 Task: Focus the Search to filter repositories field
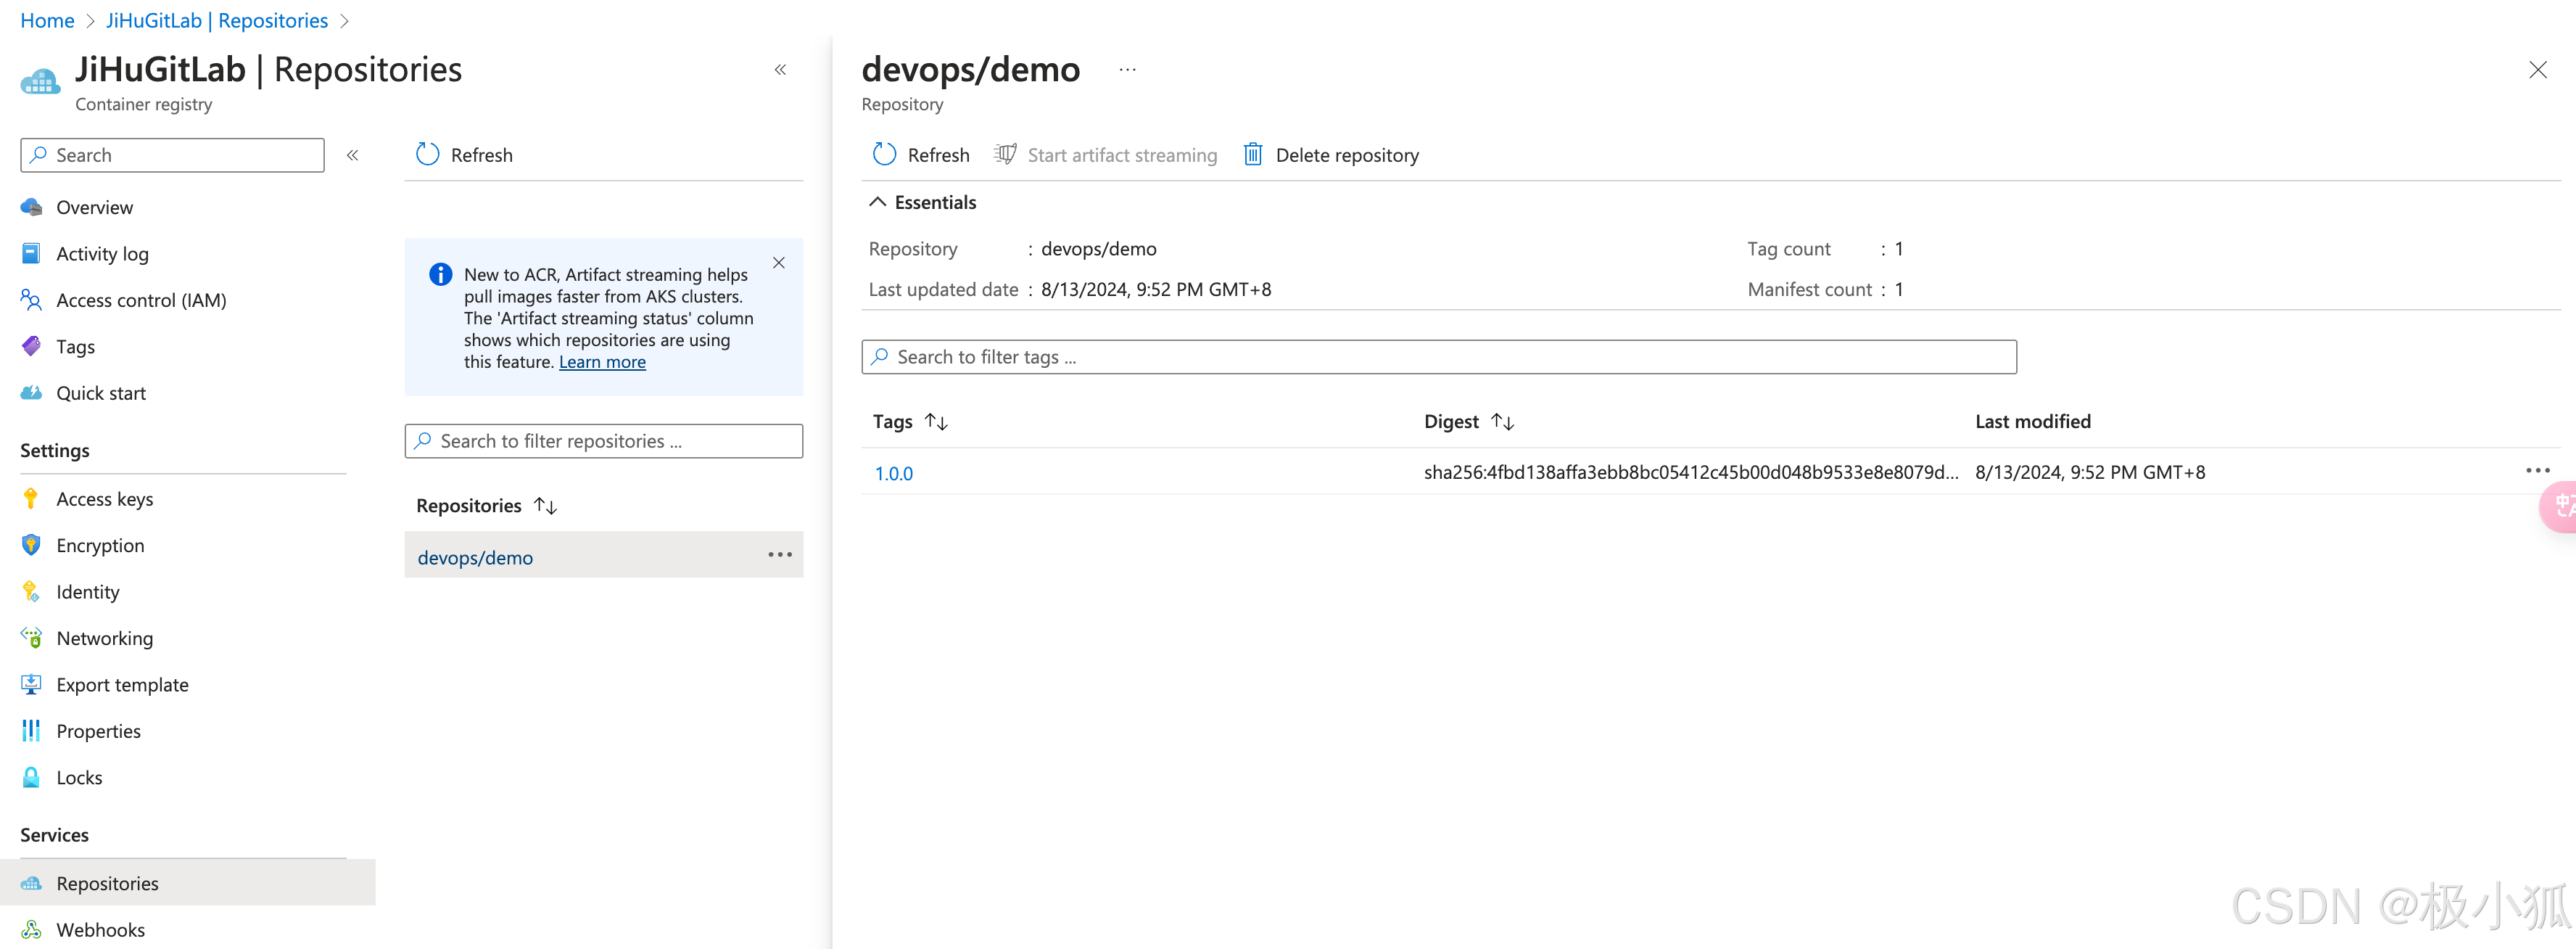[604, 441]
